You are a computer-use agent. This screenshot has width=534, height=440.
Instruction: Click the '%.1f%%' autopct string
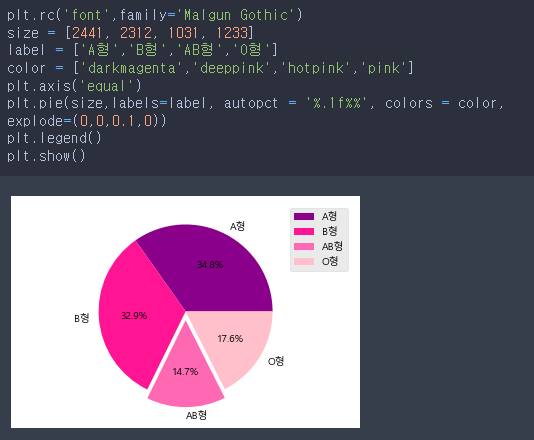pos(336,103)
